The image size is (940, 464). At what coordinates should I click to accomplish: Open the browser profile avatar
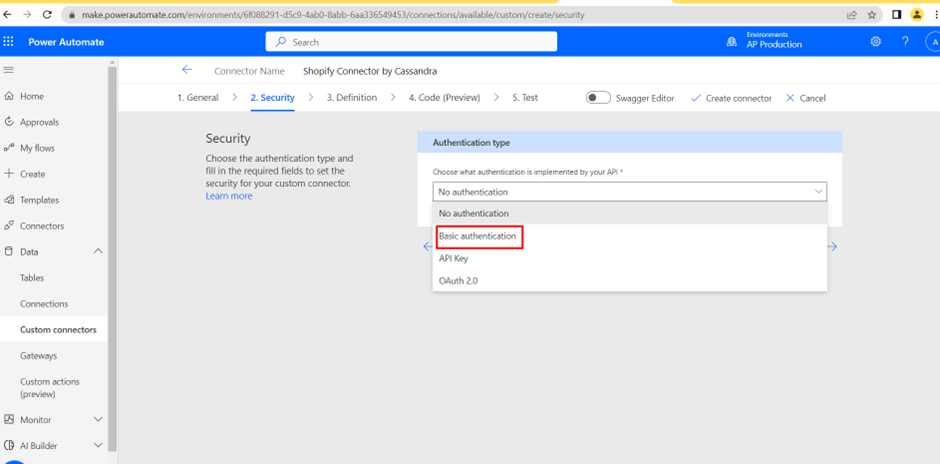[917, 15]
